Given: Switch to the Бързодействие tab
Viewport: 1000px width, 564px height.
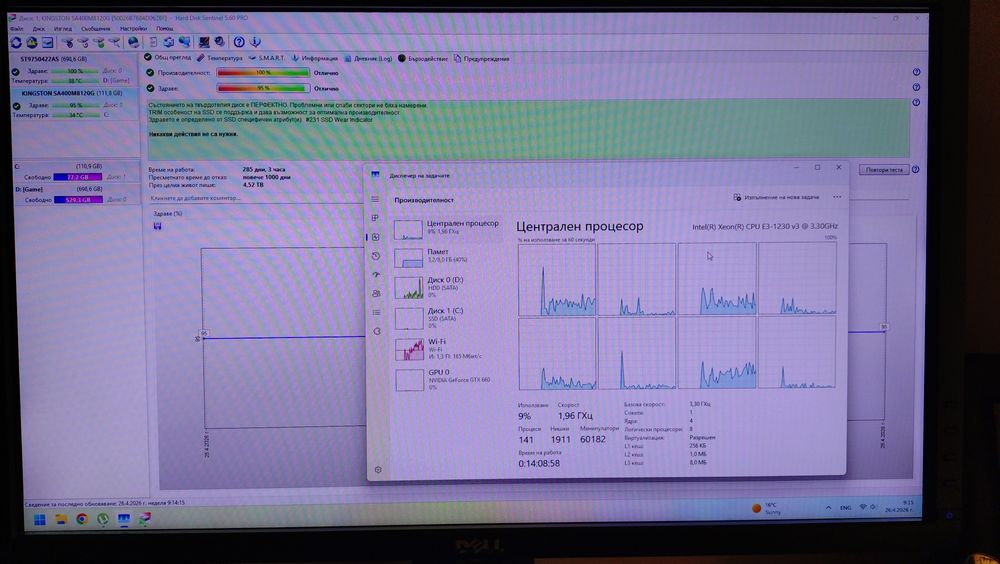Looking at the screenshot, I should (x=423, y=58).
